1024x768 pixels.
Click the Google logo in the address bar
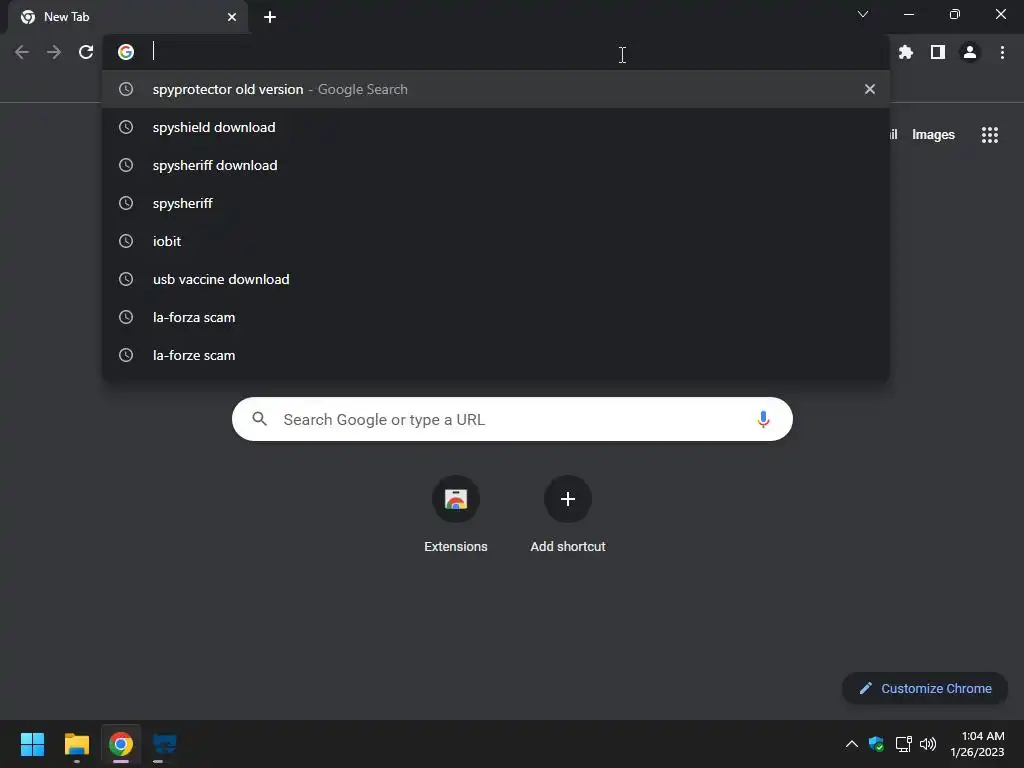pos(126,52)
